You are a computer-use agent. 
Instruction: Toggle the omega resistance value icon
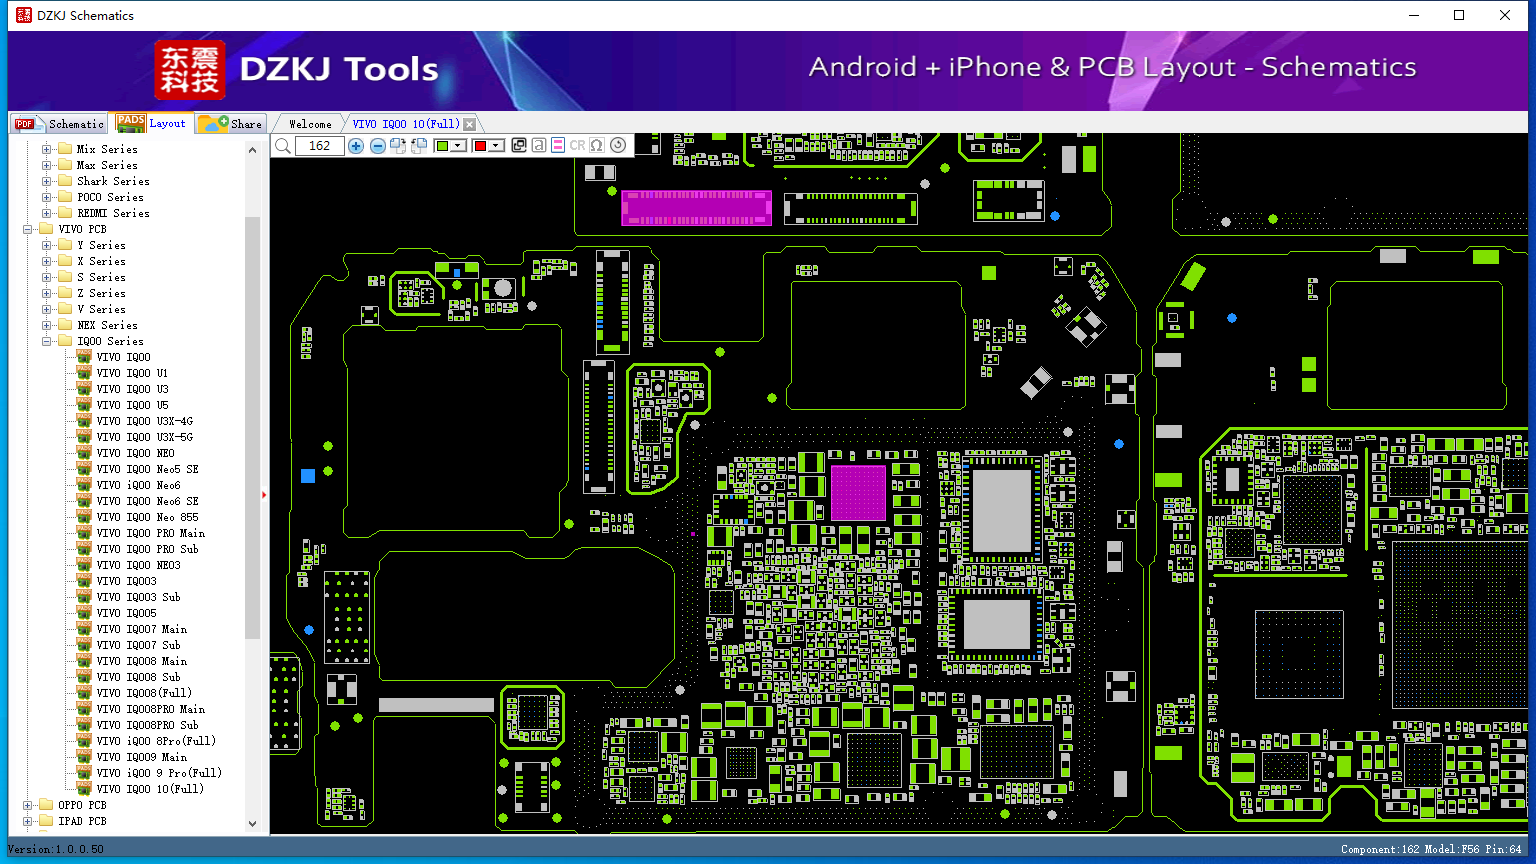tap(597, 146)
